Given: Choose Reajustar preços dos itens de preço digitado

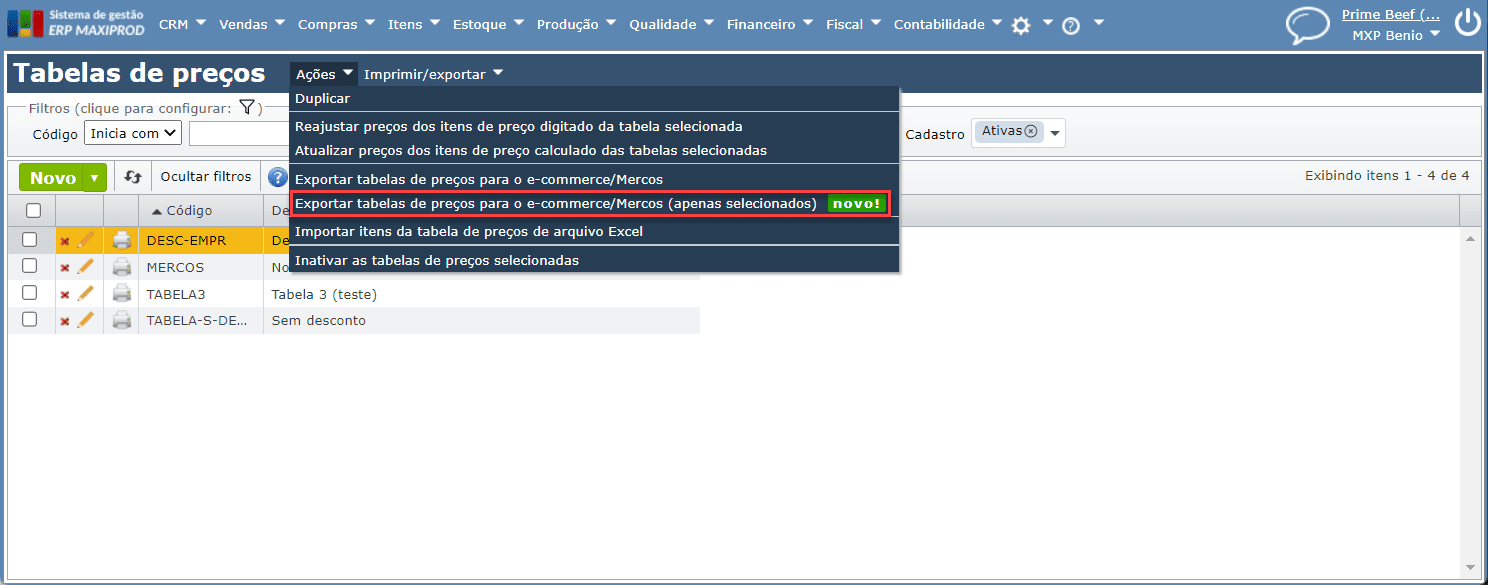Looking at the screenshot, I should click(x=595, y=126).
